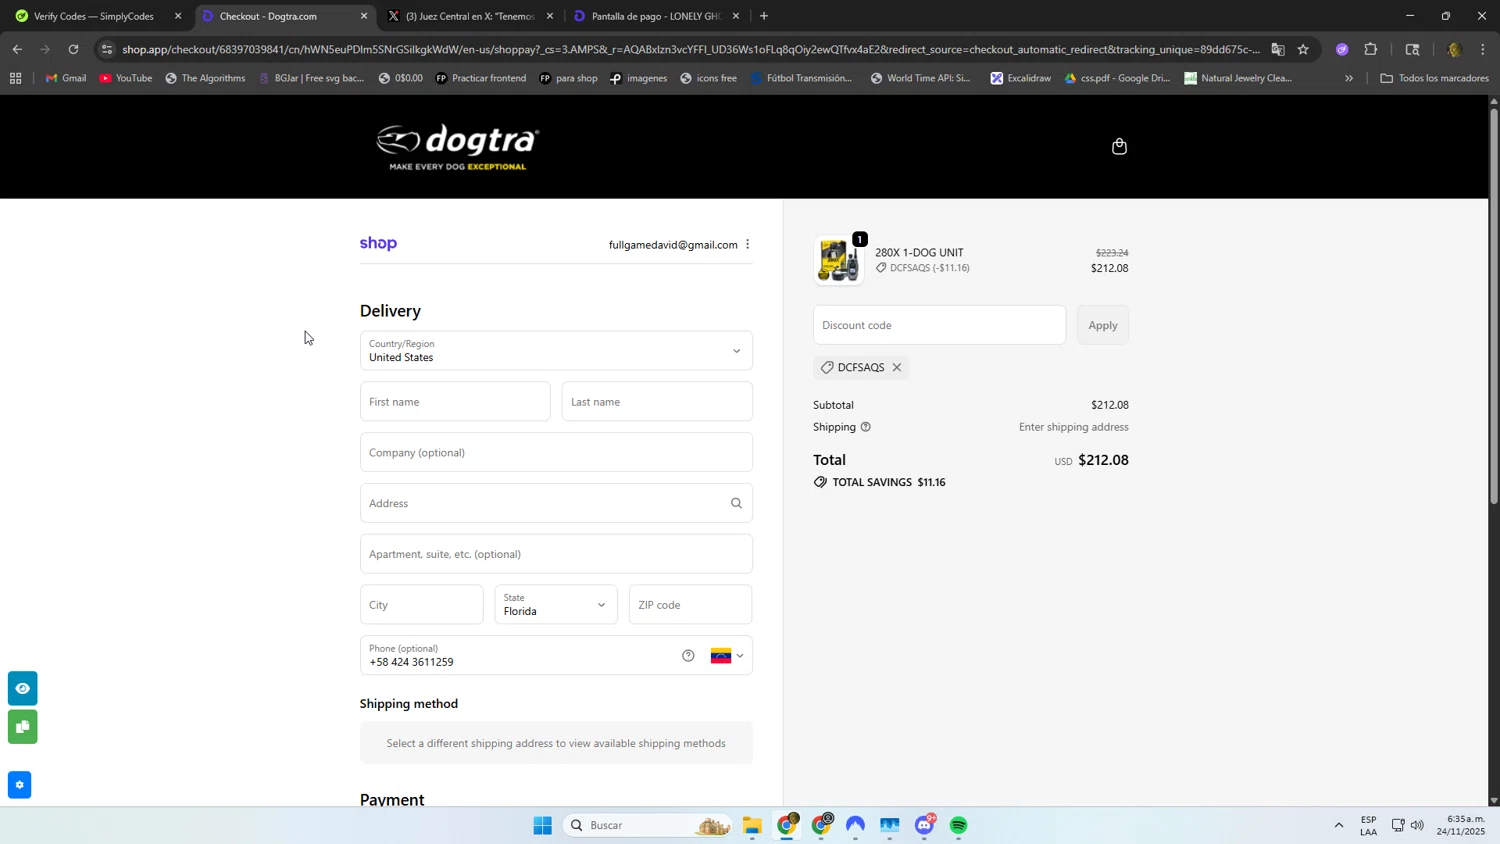Open Chrome from the taskbar

point(787,825)
